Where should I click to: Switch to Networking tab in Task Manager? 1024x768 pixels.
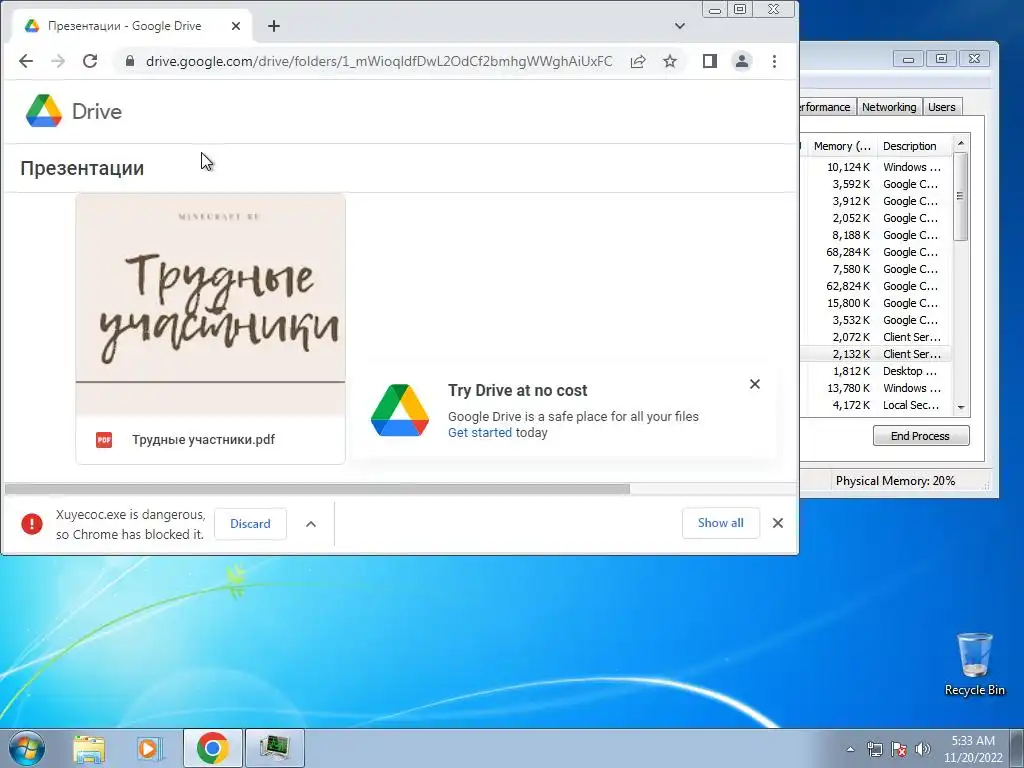pyautogui.click(x=889, y=107)
